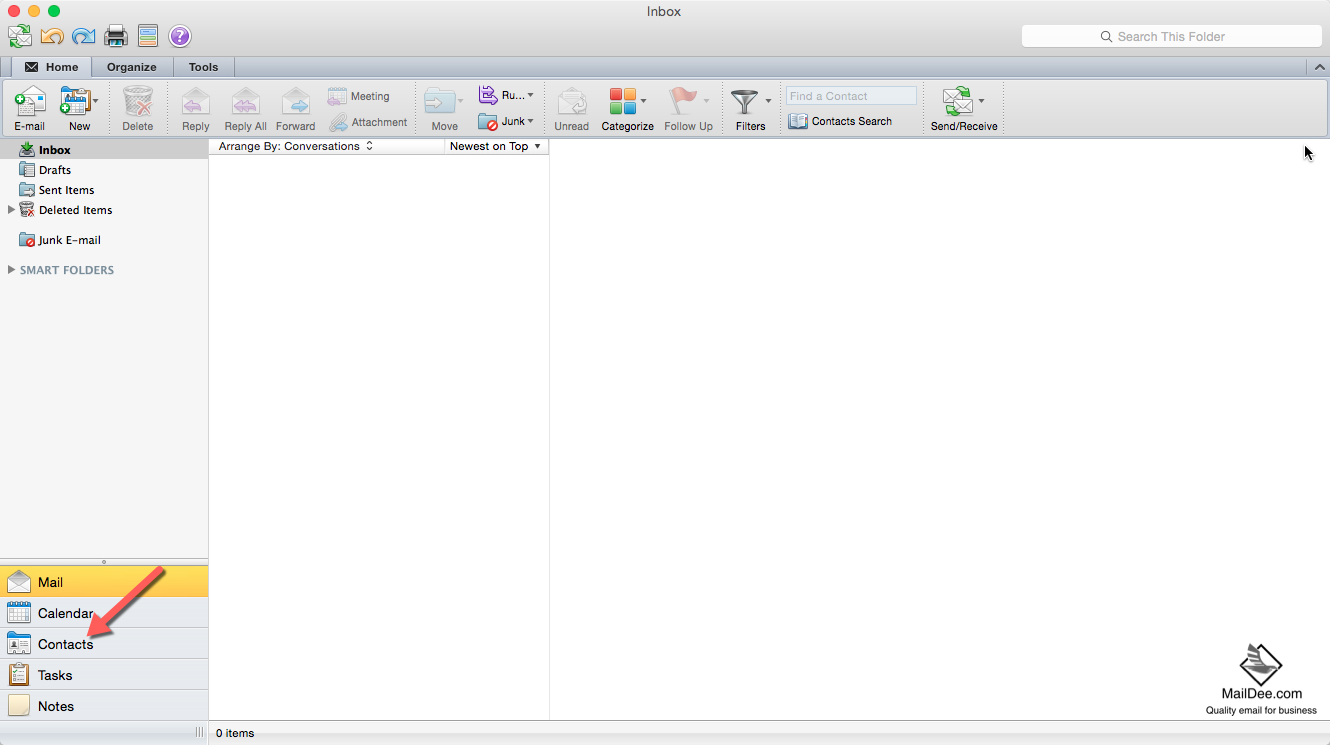Switch to Contacts view in navigation pane
Screen dimensions: 1330x745
tap(65, 644)
